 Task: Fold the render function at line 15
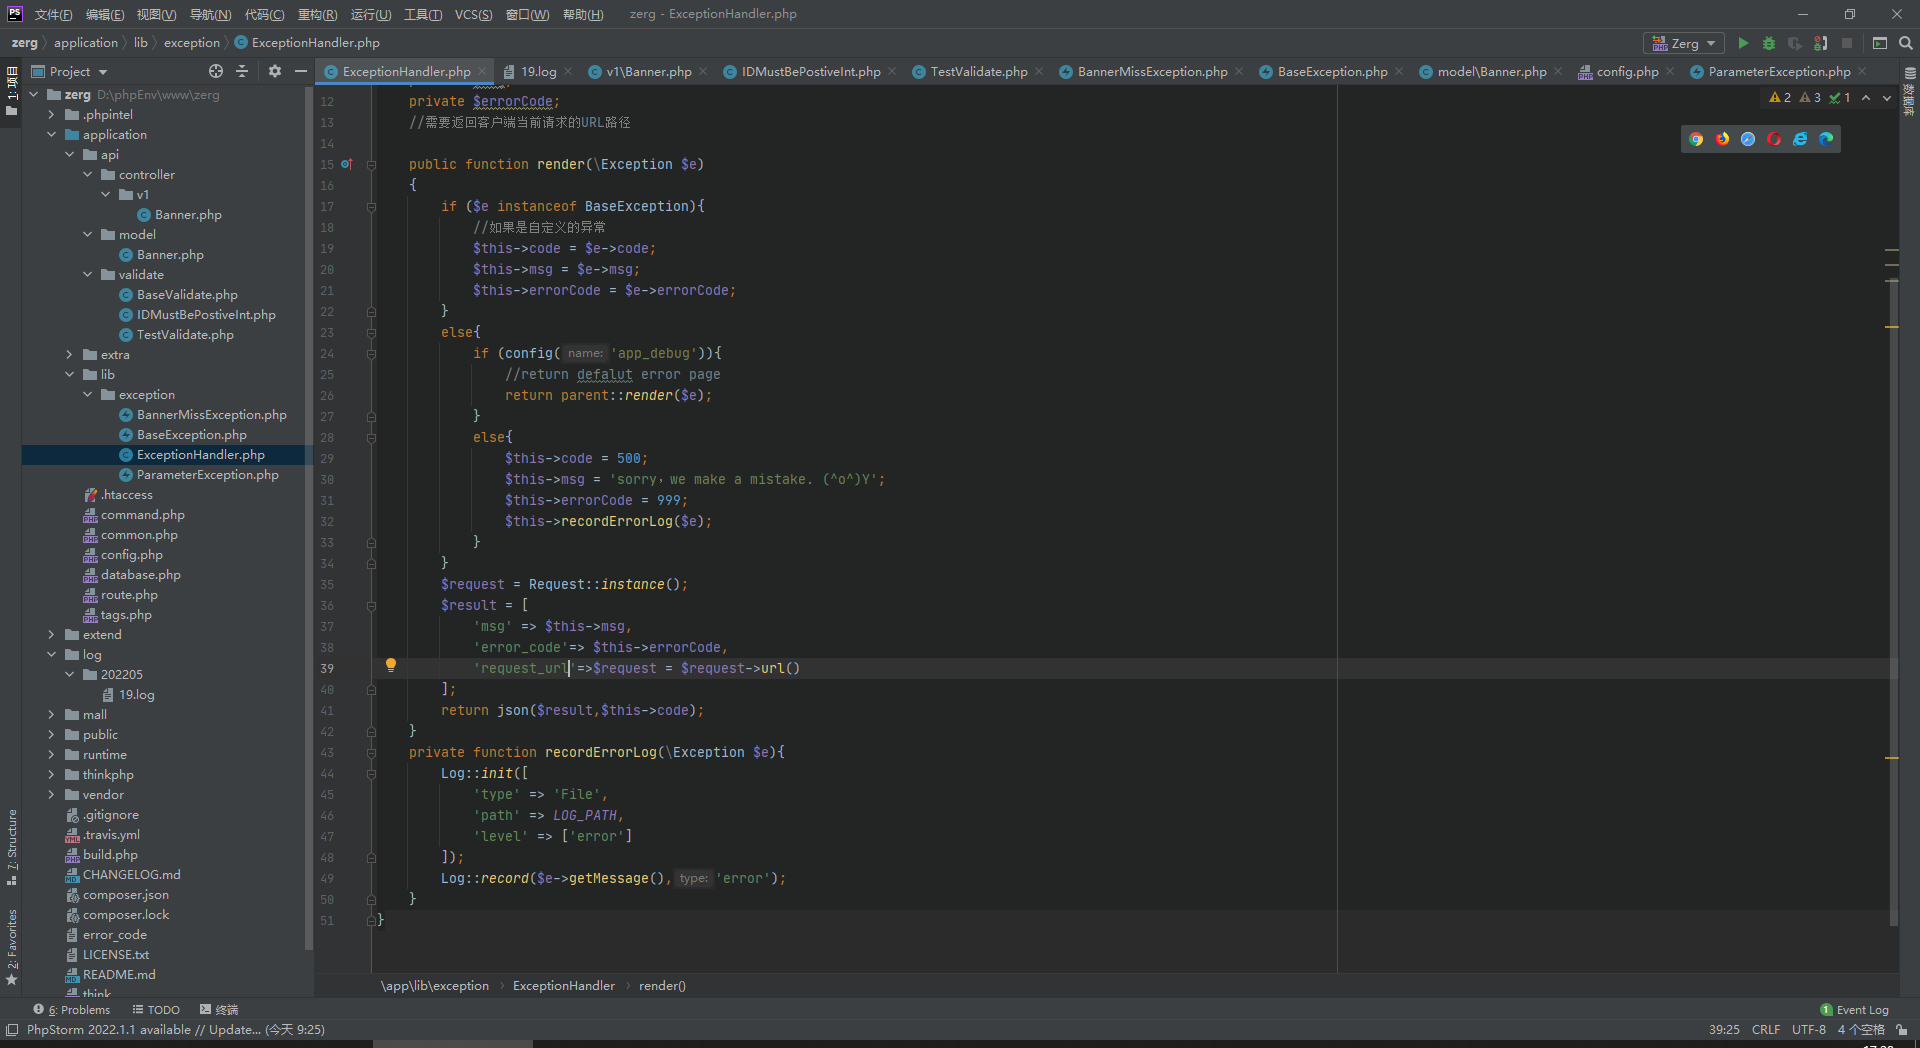tap(371, 165)
